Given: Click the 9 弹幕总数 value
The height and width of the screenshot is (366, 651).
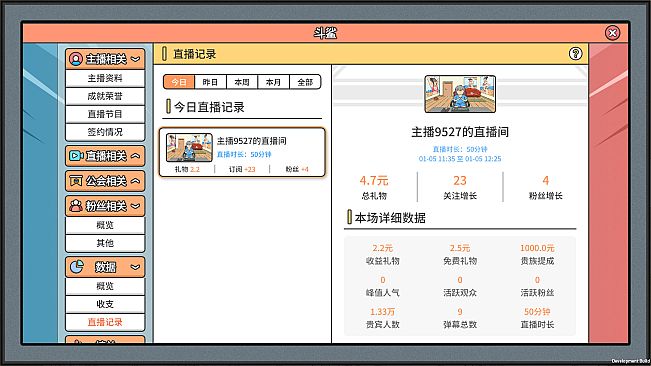Looking at the screenshot, I should click(460, 312).
